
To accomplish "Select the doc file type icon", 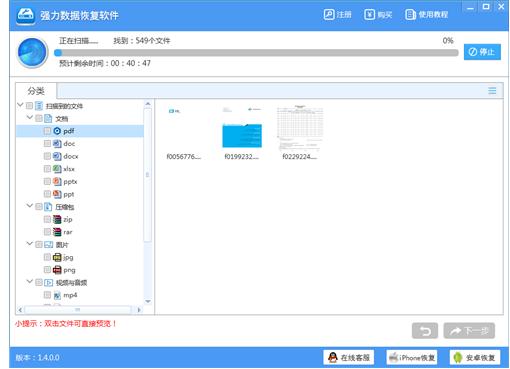I will pyautogui.click(x=57, y=144).
